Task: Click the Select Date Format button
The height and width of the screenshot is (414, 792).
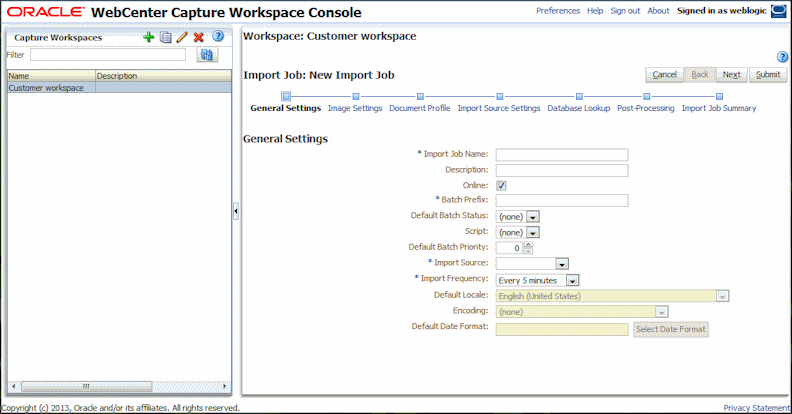Action: [671, 329]
